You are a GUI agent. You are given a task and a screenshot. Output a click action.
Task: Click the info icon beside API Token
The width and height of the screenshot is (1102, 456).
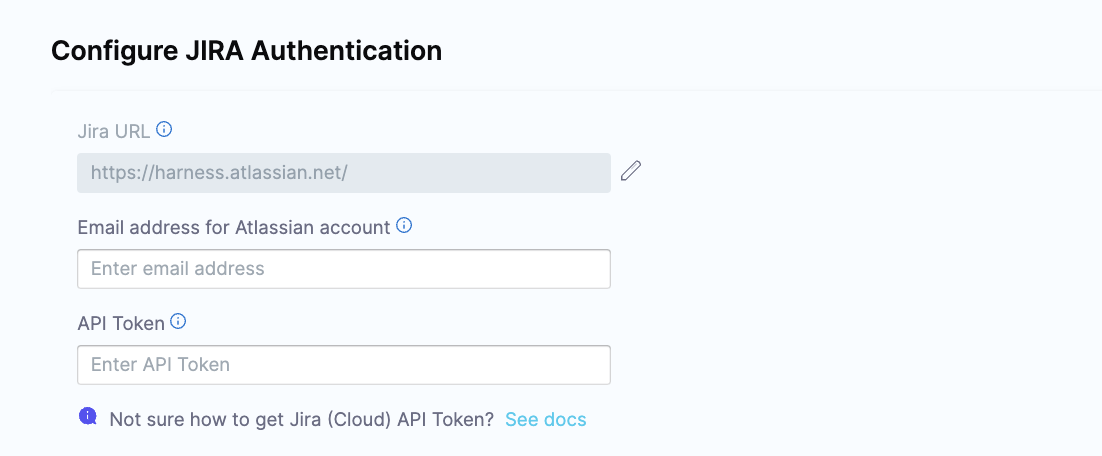click(x=178, y=322)
